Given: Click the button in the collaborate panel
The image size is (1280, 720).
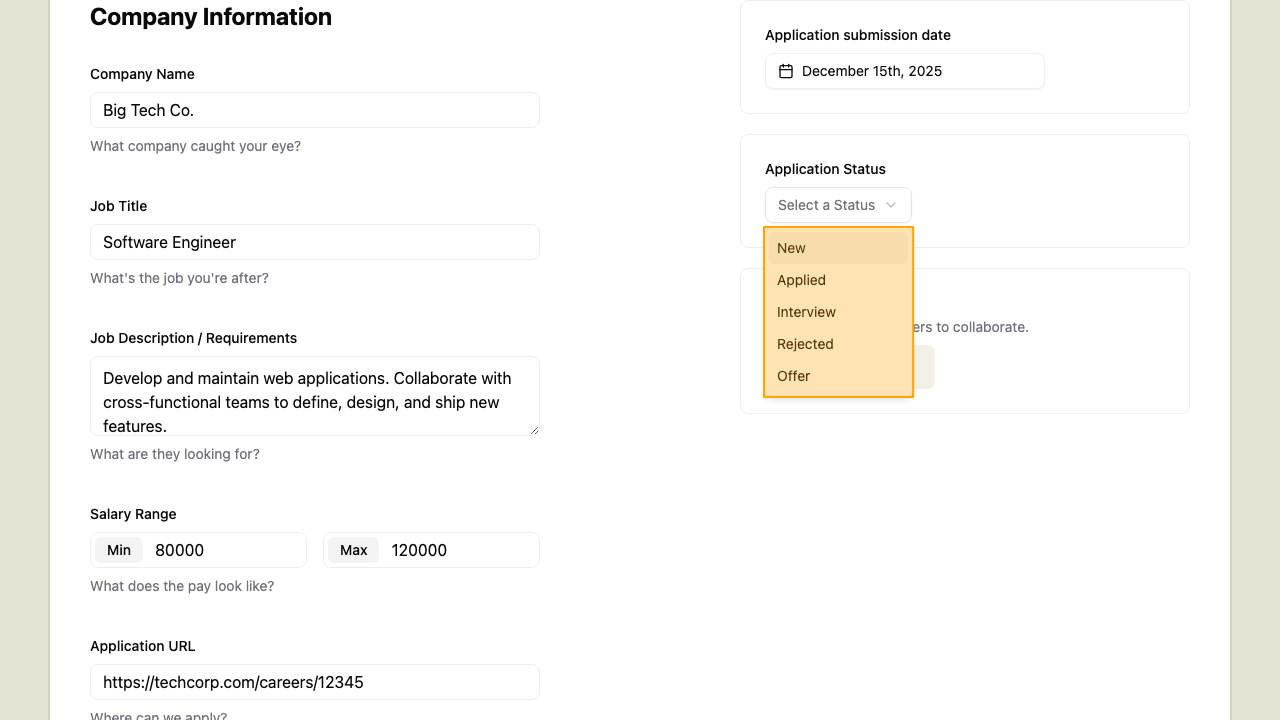Looking at the screenshot, I should pyautogui.click(x=925, y=366).
